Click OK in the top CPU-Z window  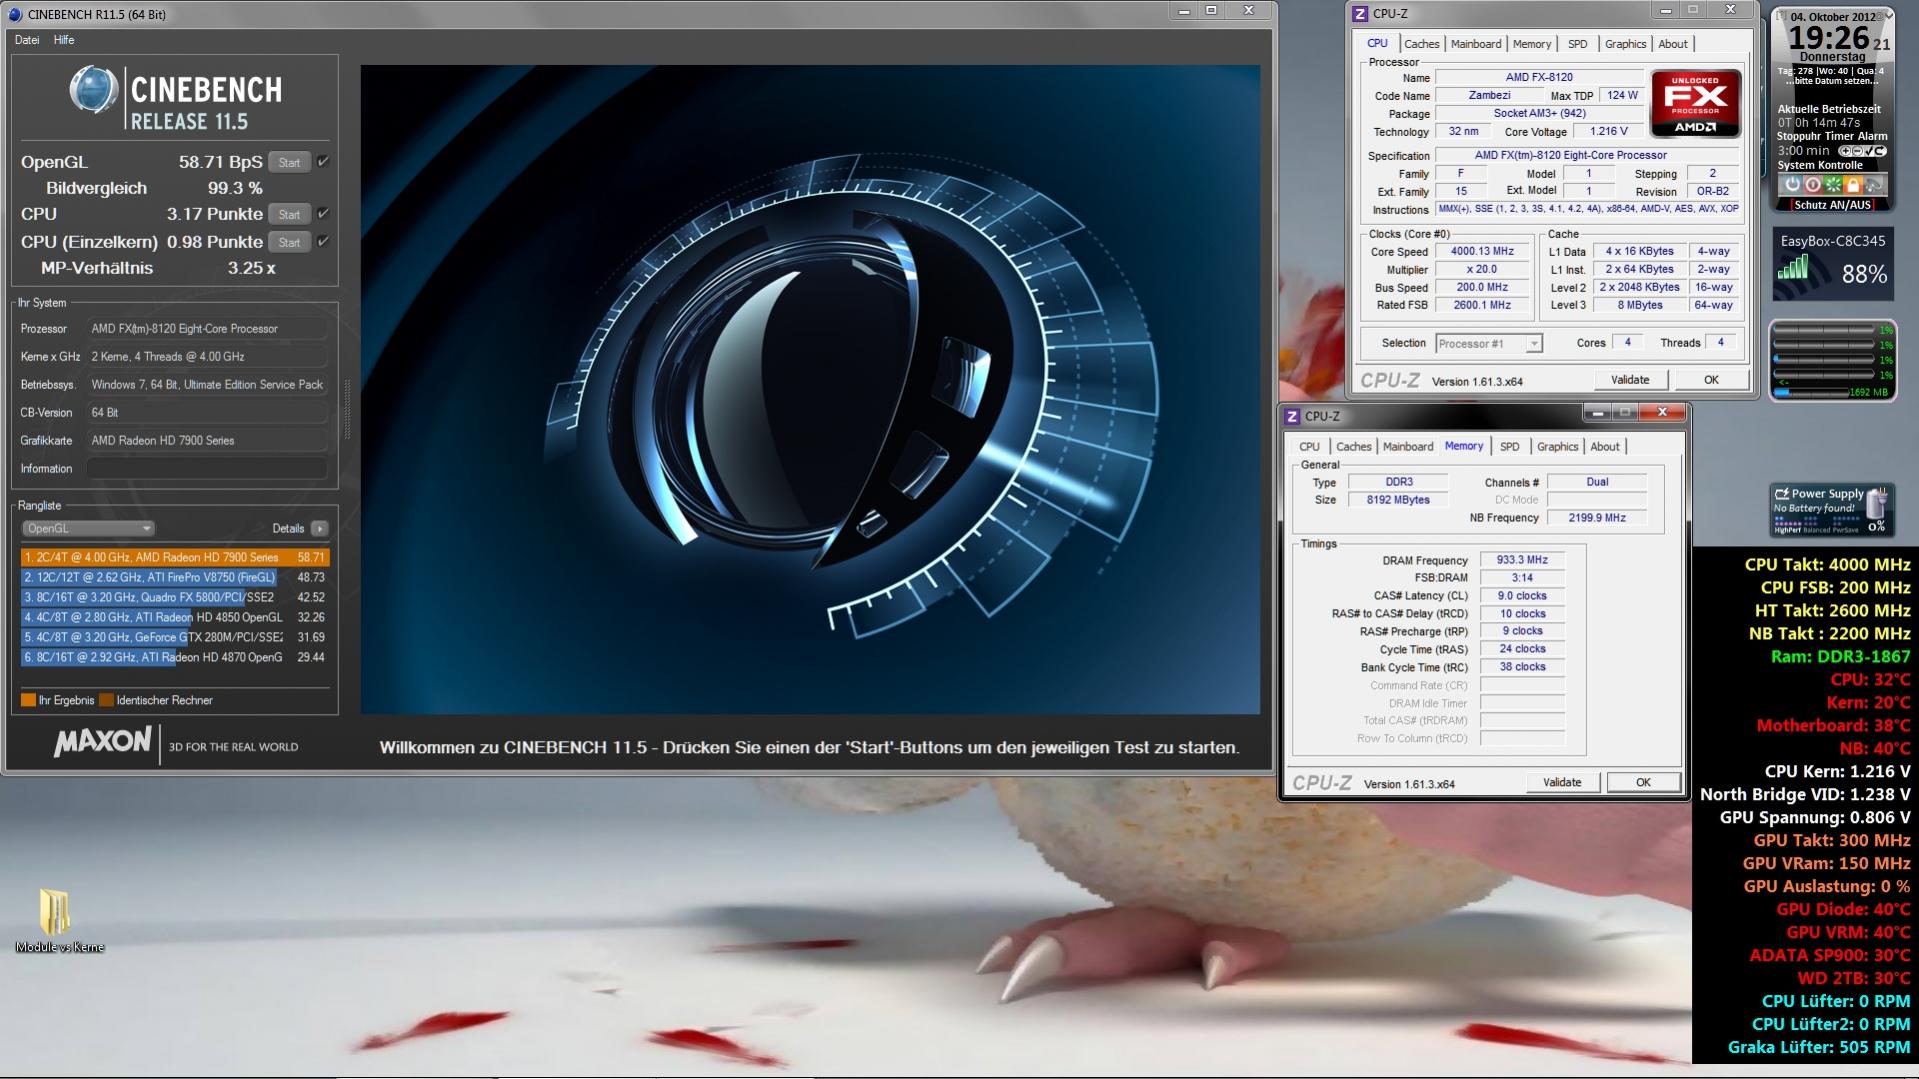[1711, 380]
